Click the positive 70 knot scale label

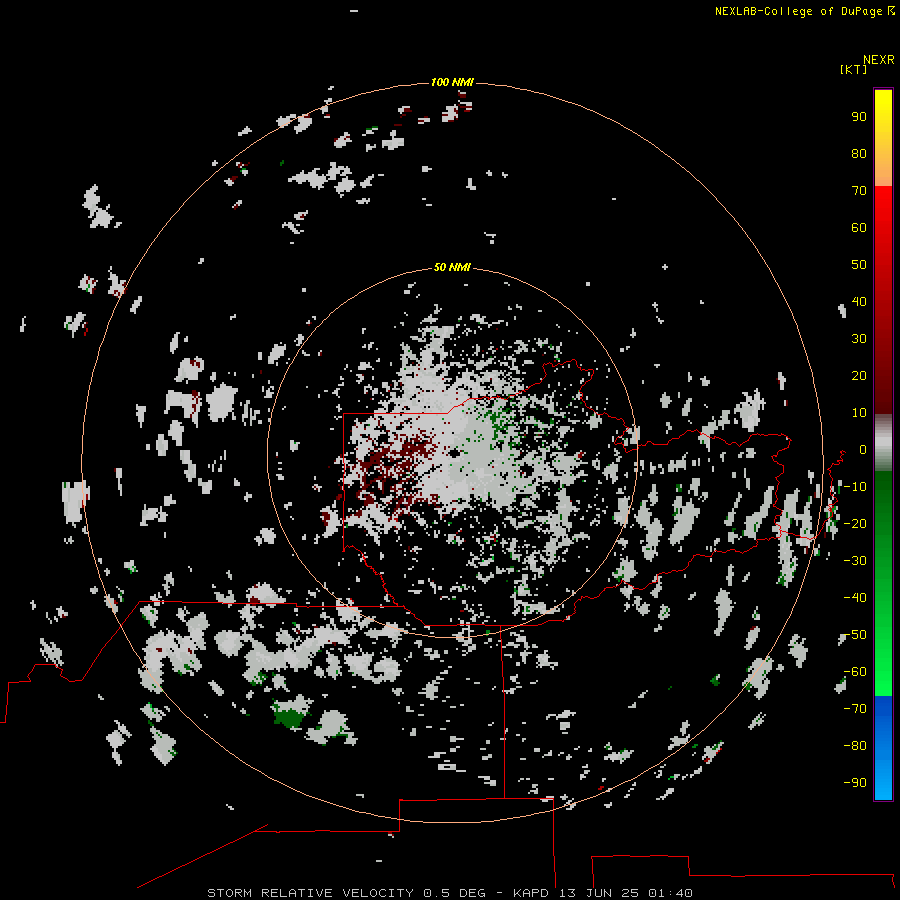[859, 191]
